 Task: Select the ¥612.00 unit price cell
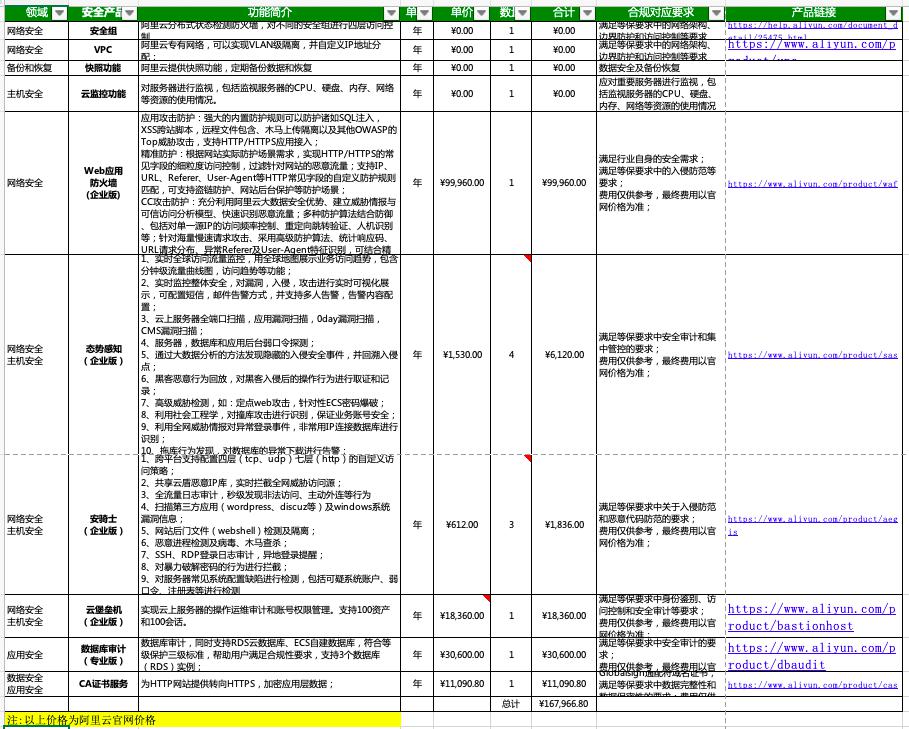pyautogui.click(x=462, y=524)
